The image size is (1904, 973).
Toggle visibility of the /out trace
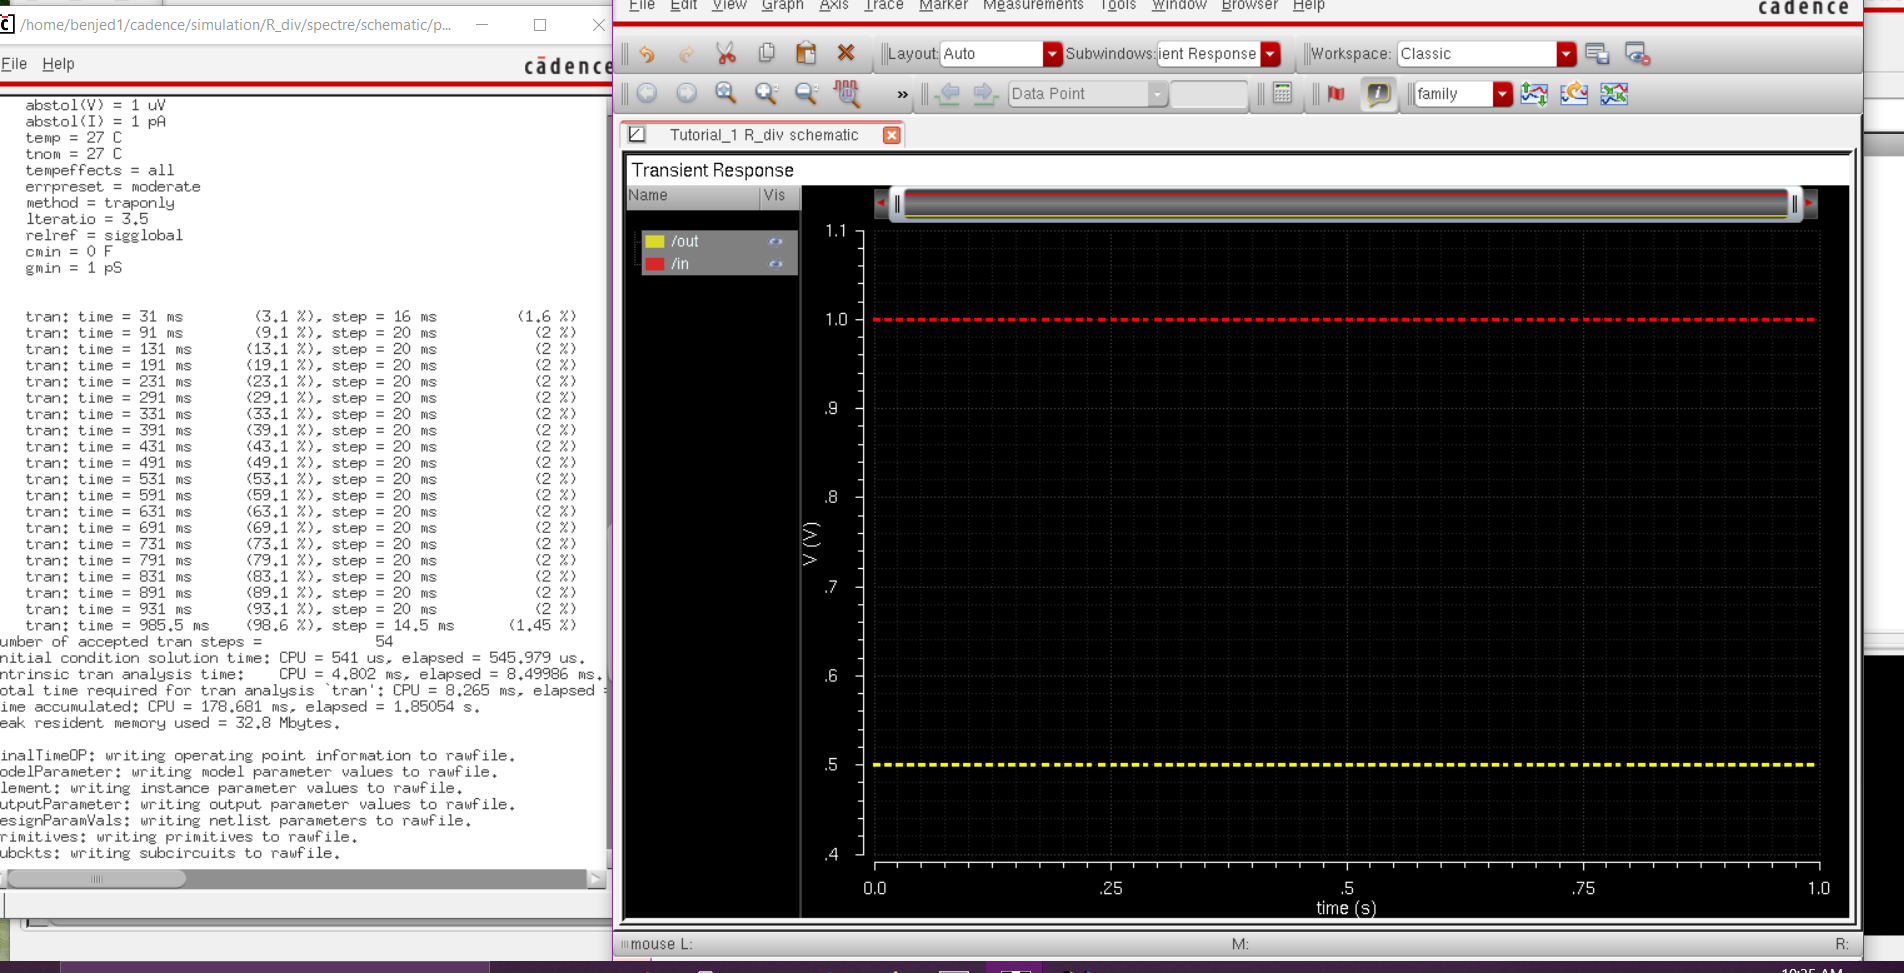pyautogui.click(x=775, y=242)
